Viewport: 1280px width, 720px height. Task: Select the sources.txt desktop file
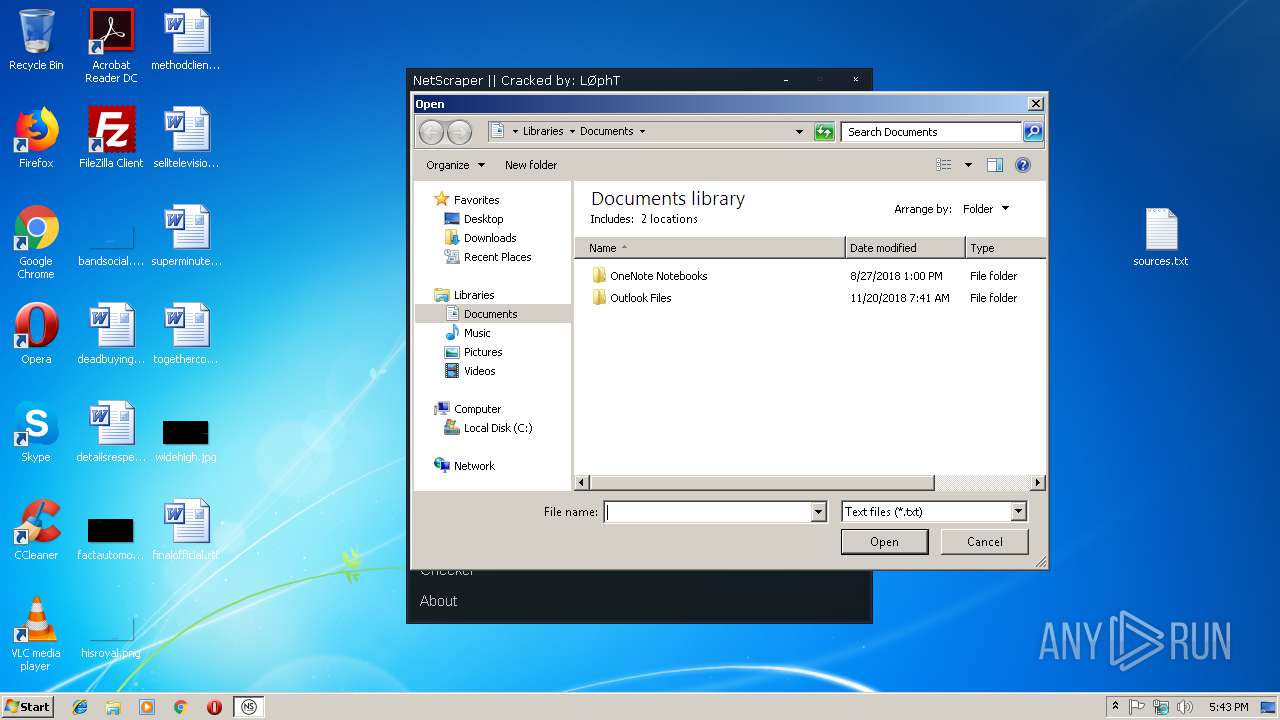1161,238
